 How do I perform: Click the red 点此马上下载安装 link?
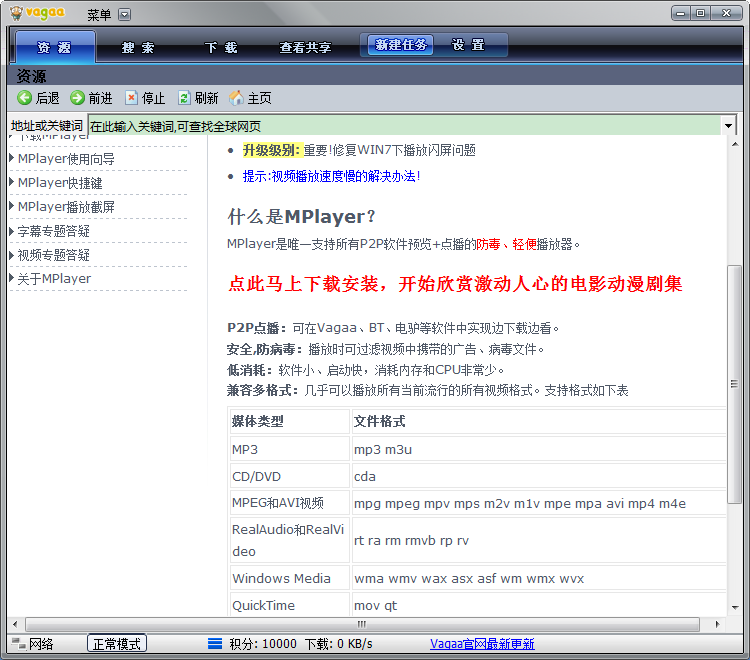(455, 284)
